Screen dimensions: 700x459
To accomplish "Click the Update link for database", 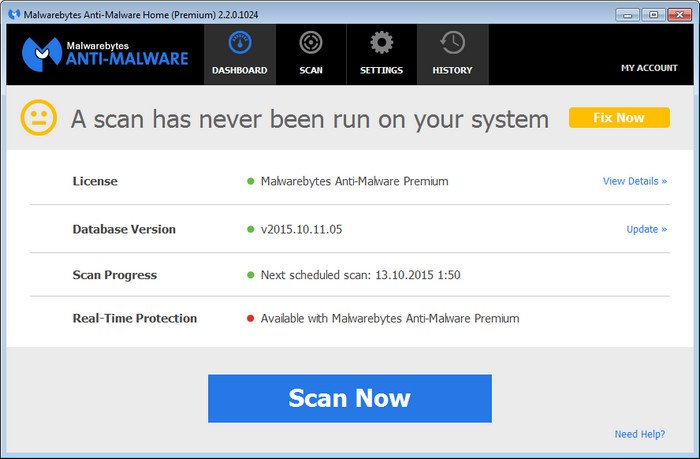I will coord(646,229).
